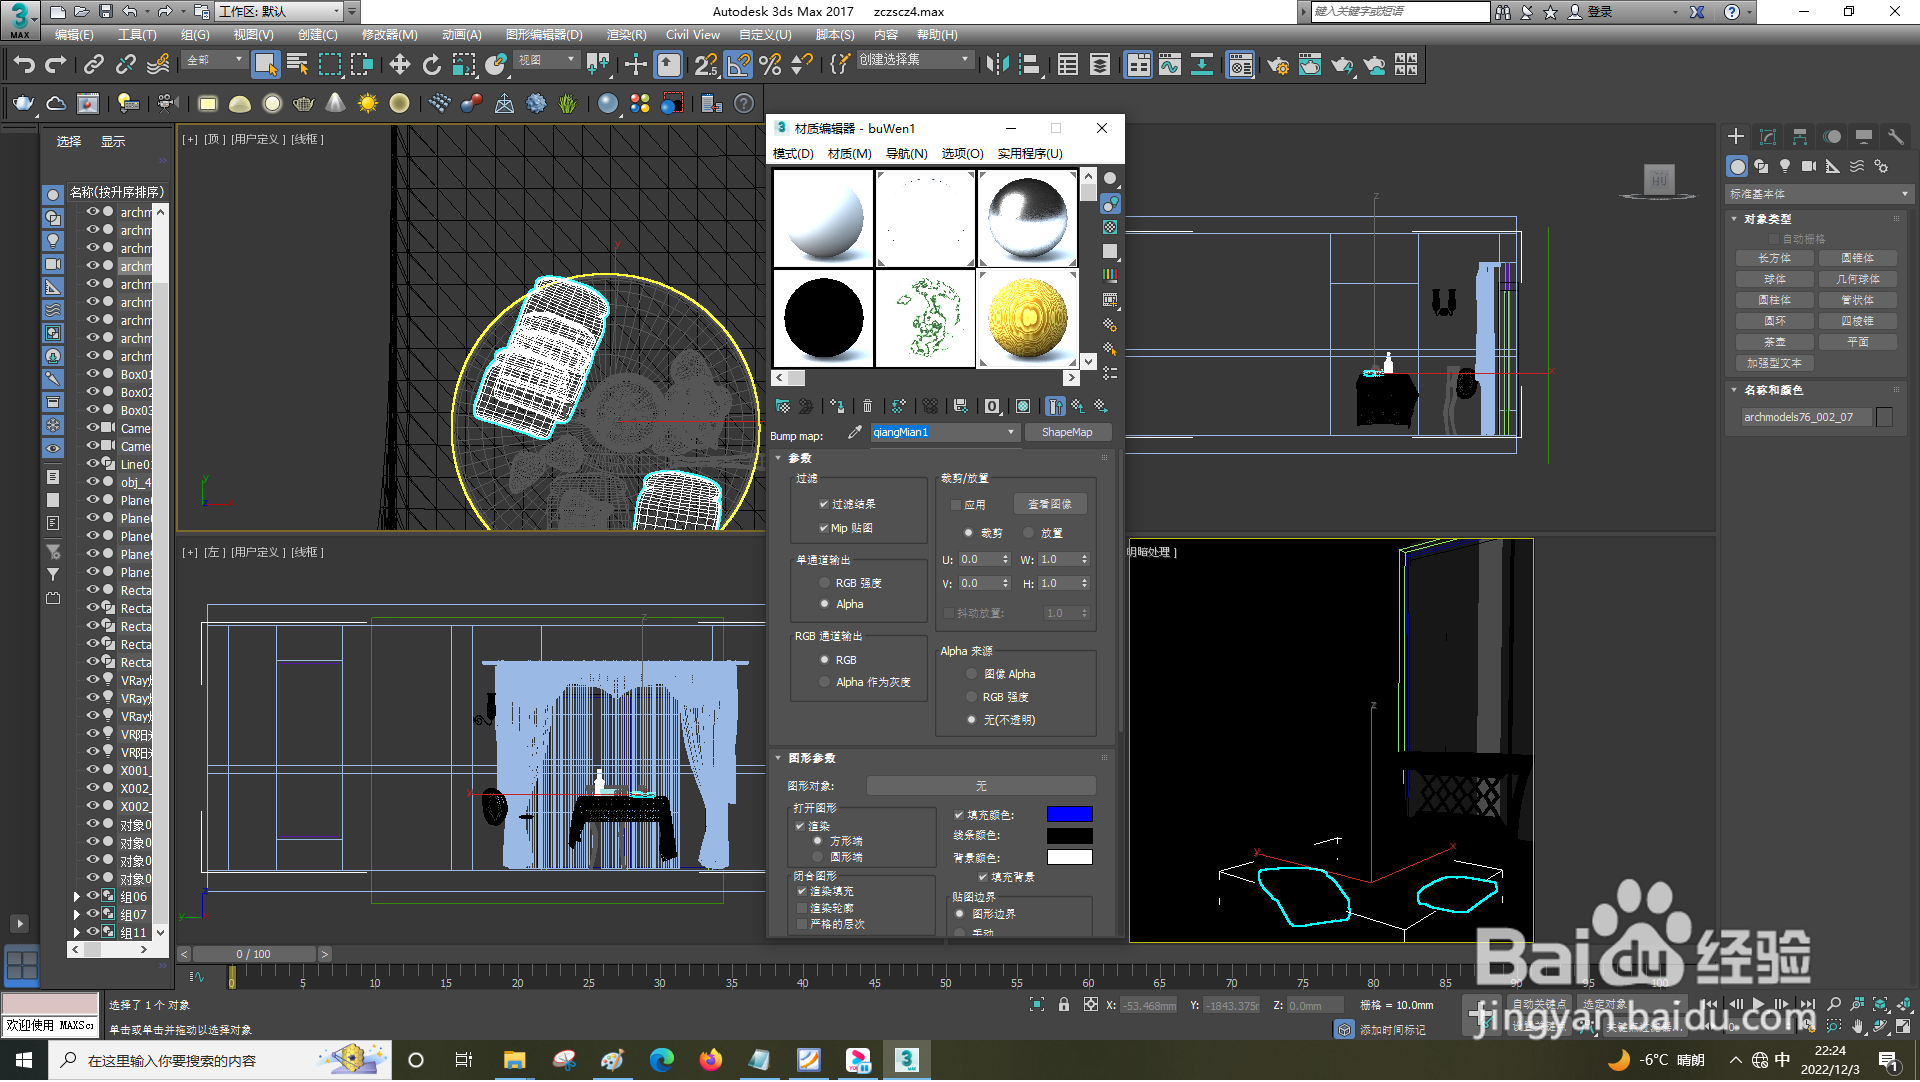Click Delete trash icon in Material Editor
Viewport: 1920px width, 1082px height.
[867, 406]
